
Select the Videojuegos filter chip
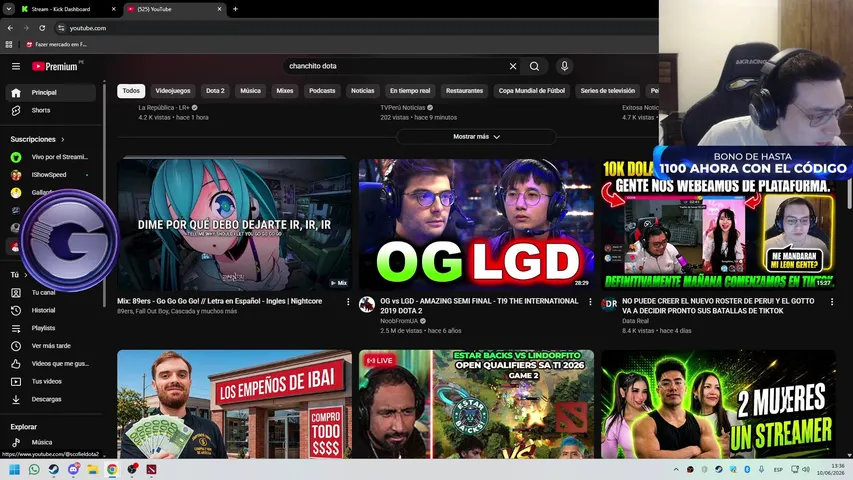pyautogui.click(x=173, y=91)
